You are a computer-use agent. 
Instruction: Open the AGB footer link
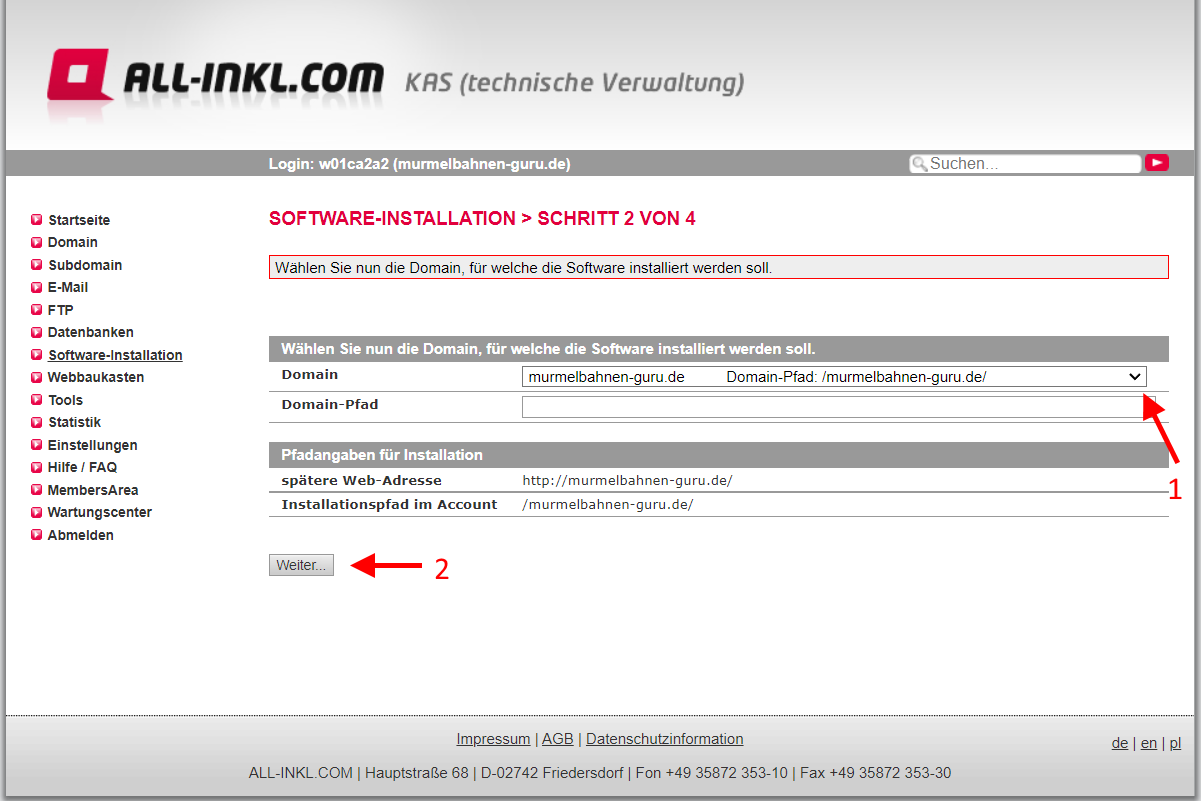pos(558,739)
